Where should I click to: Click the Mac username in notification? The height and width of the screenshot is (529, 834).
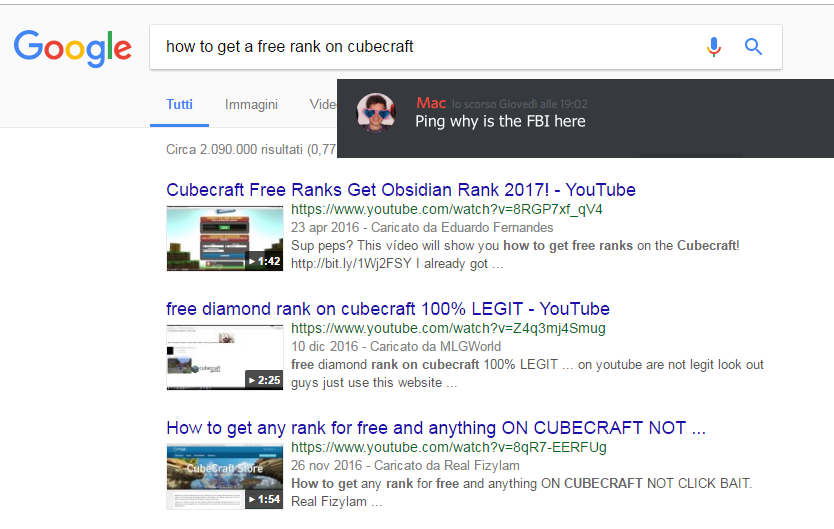coord(431,103)
